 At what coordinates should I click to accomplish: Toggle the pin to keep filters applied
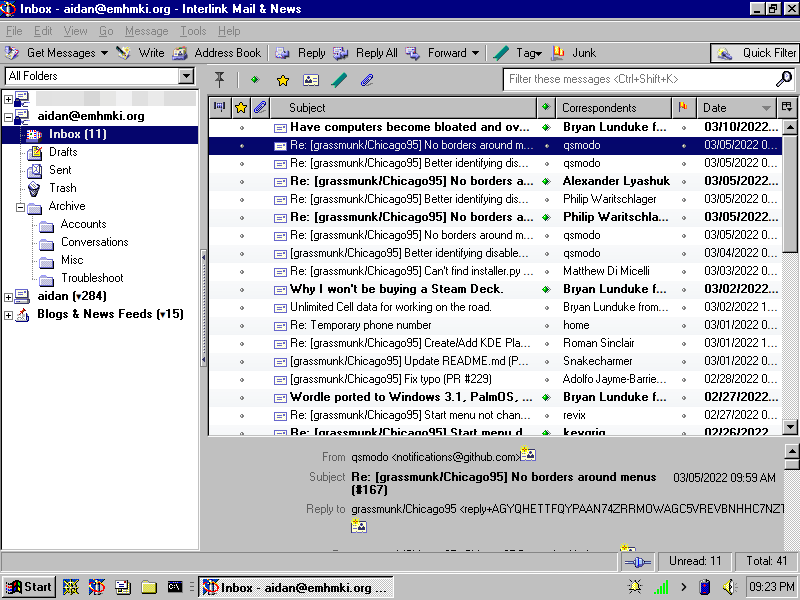coord(220,80)
